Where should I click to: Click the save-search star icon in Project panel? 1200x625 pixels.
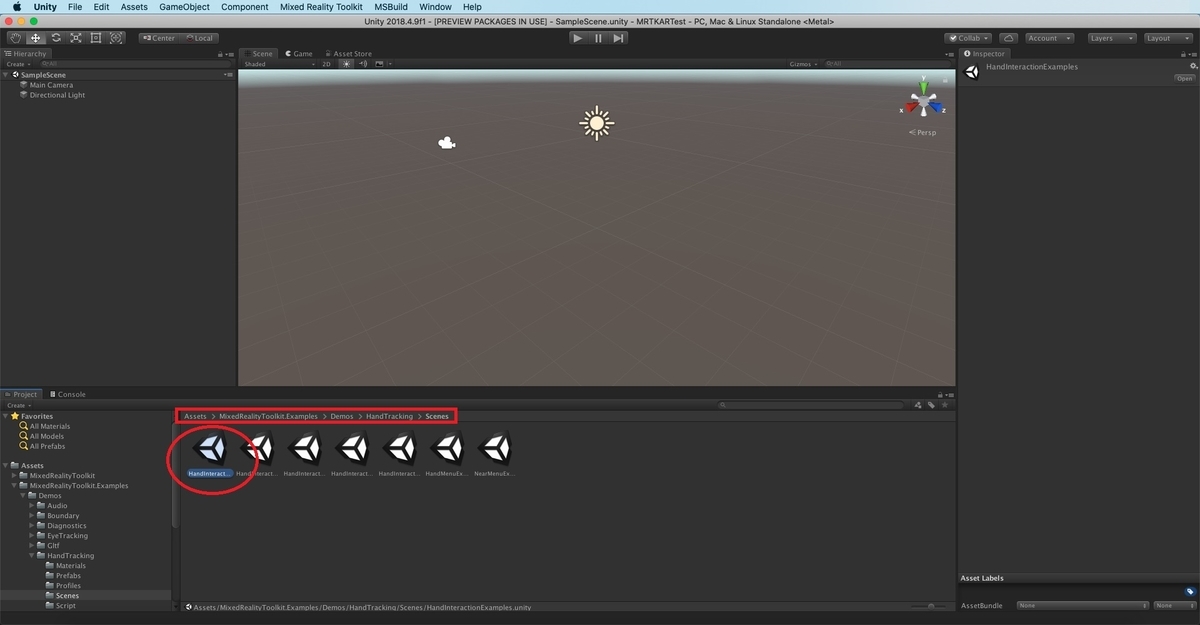pyautogui.click(x=945, y=405)
